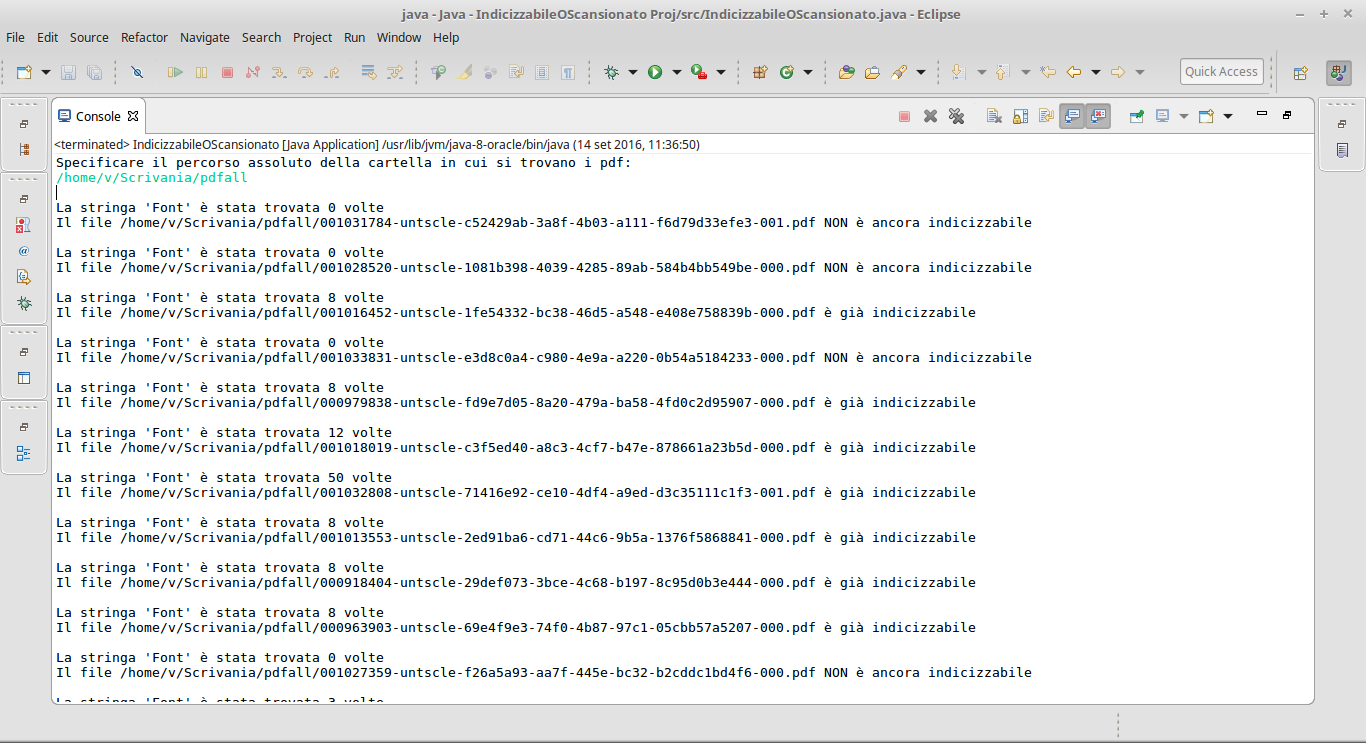Open the Navigate menu
The image size is (1366, 743).
(x=205, y=37)
